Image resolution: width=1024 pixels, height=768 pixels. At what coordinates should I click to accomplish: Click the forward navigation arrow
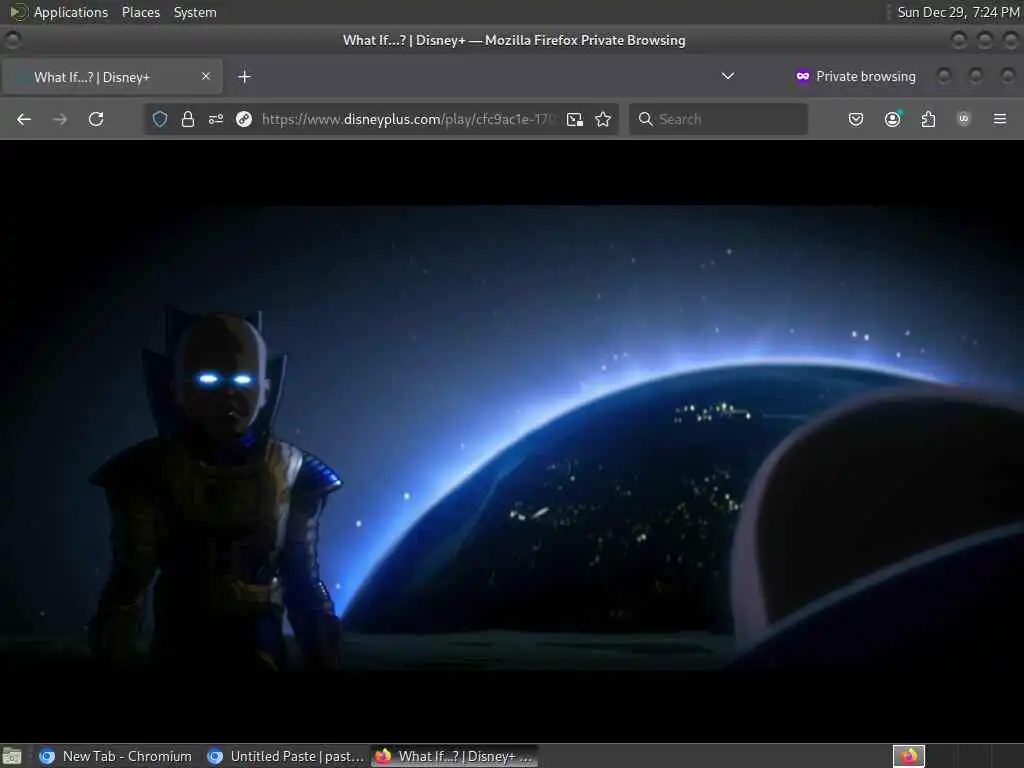59,119
